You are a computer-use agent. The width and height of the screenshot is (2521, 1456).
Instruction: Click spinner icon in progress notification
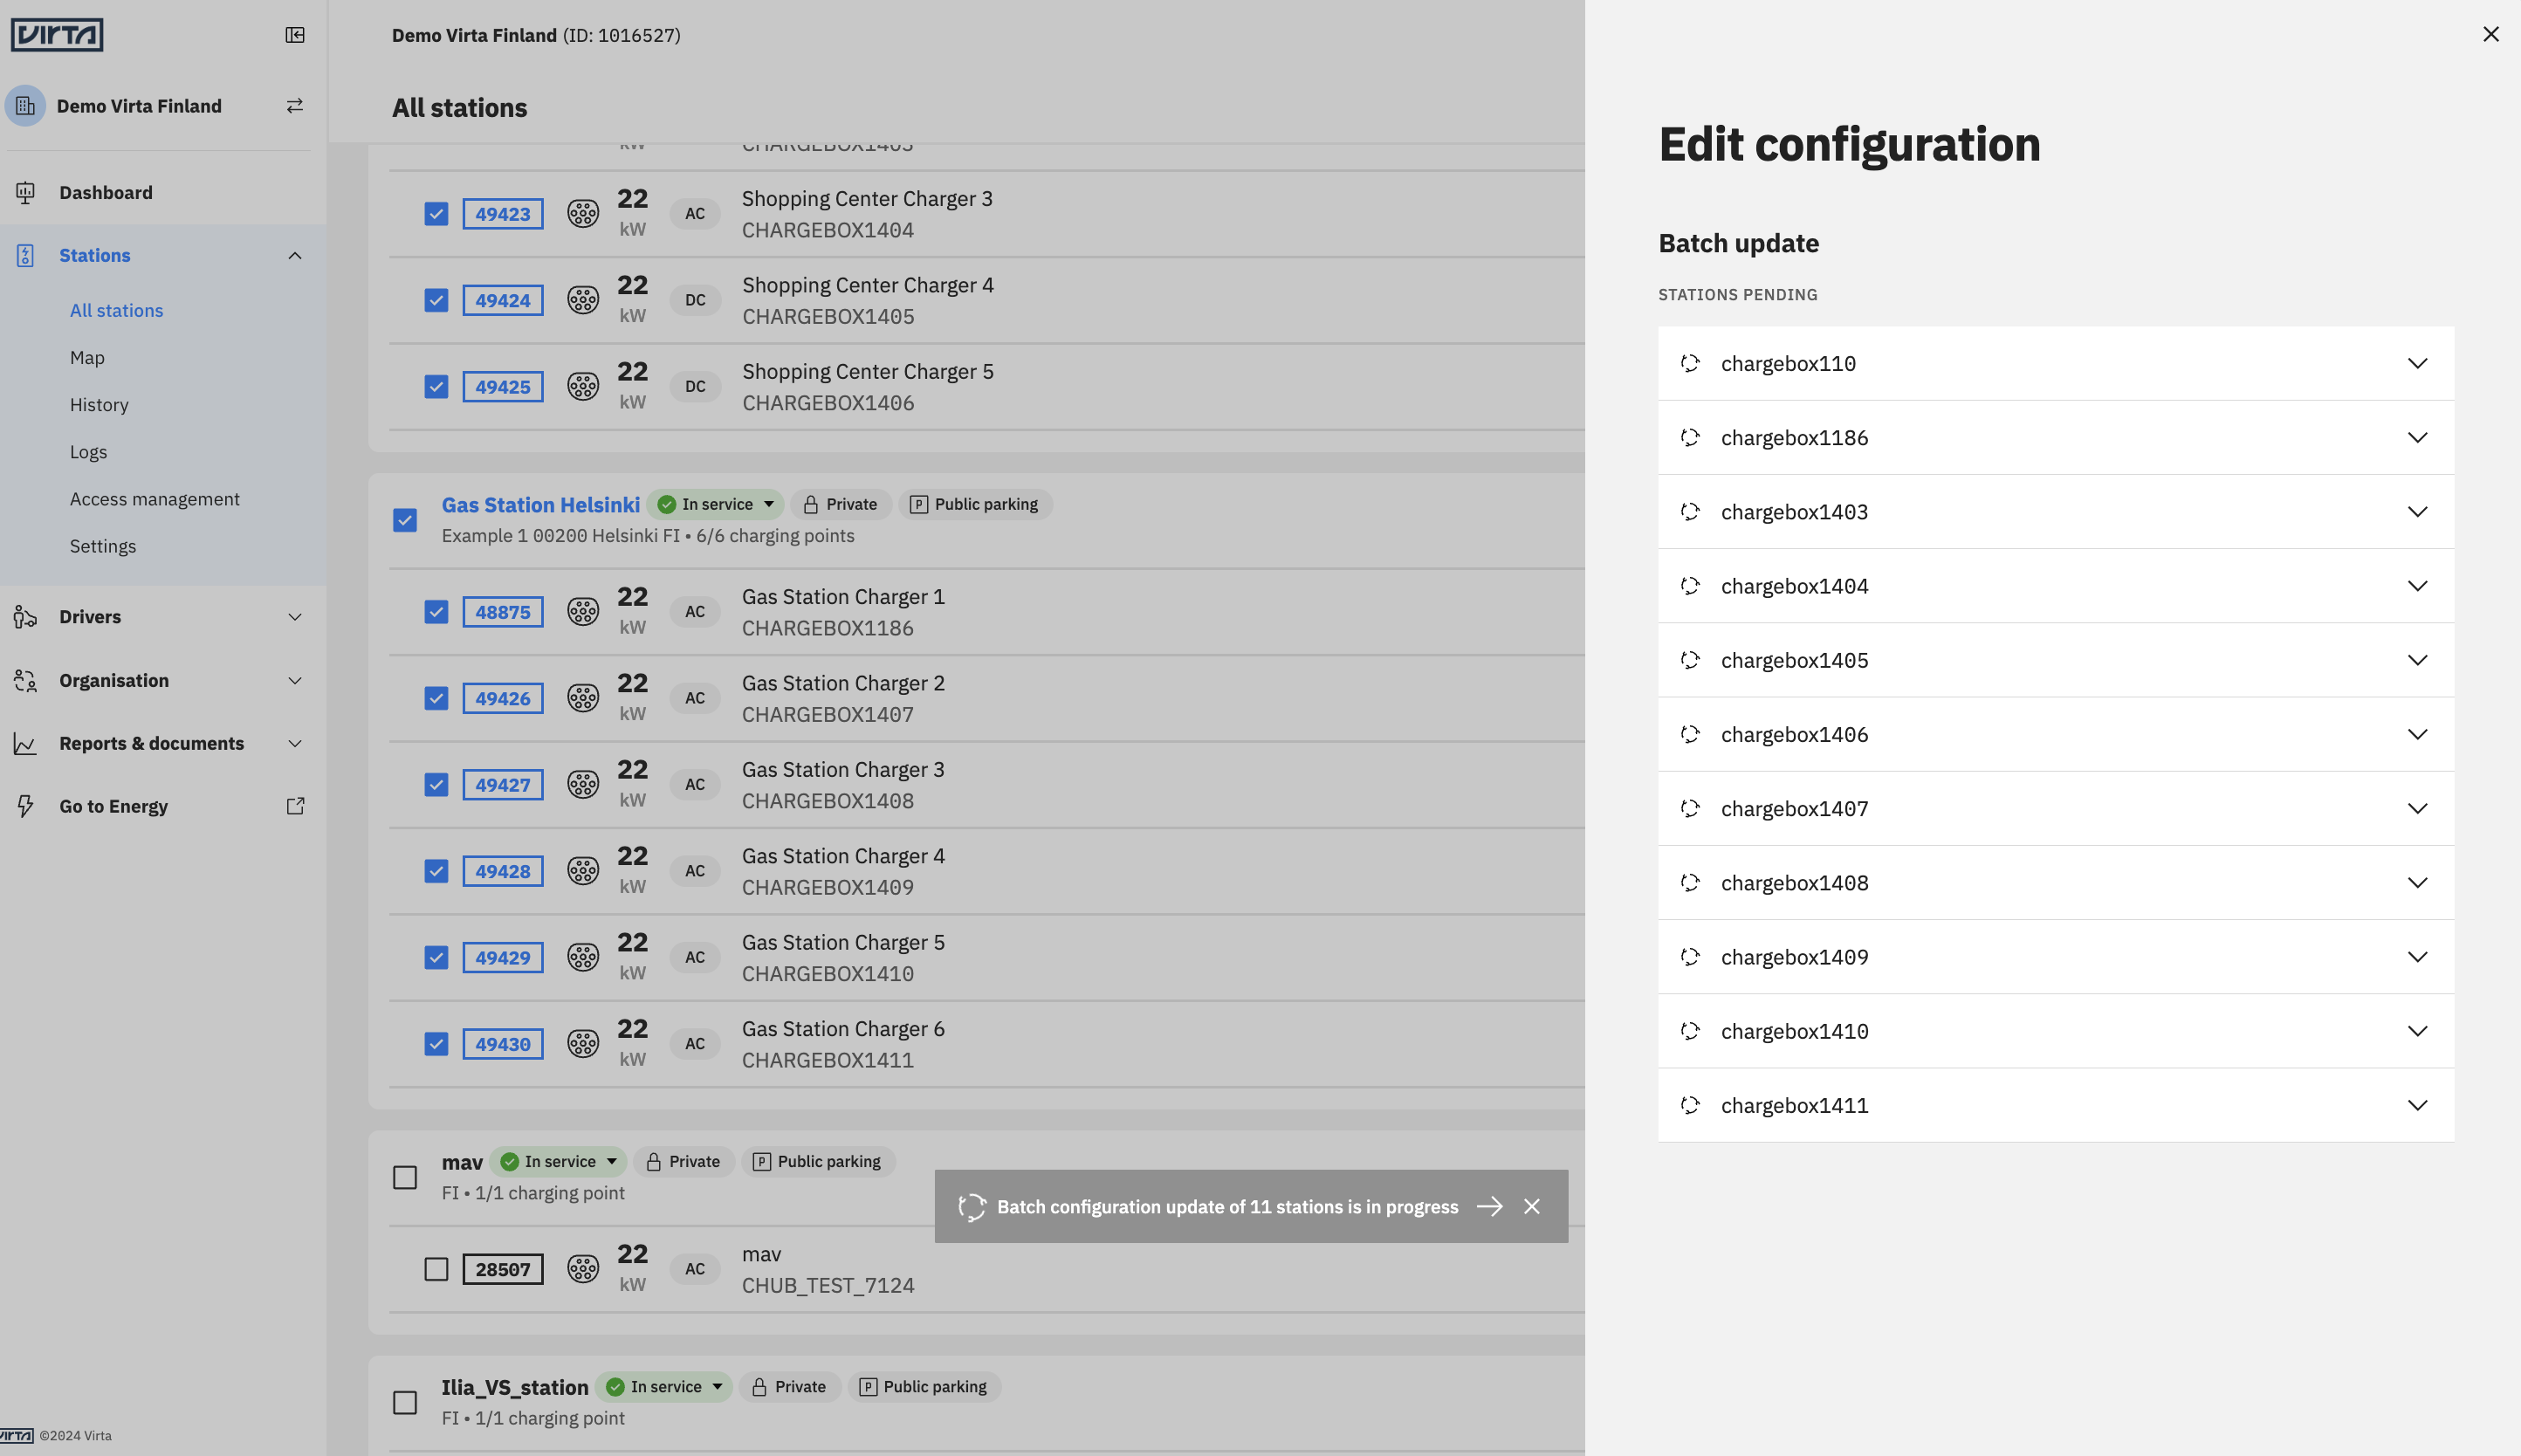pyautogui.click(x=972, y=1207)
